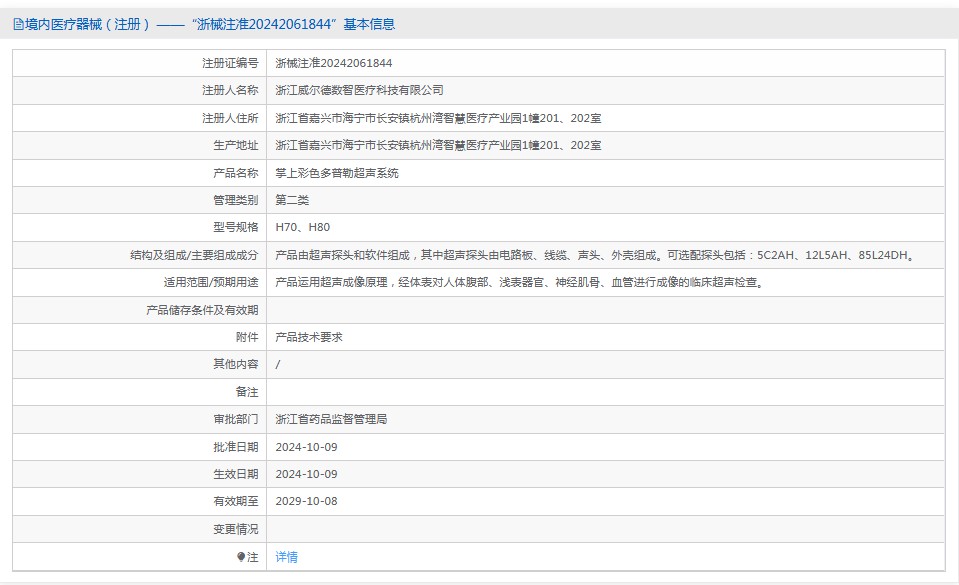Click the 适用范围/预期用途 label

210,282
